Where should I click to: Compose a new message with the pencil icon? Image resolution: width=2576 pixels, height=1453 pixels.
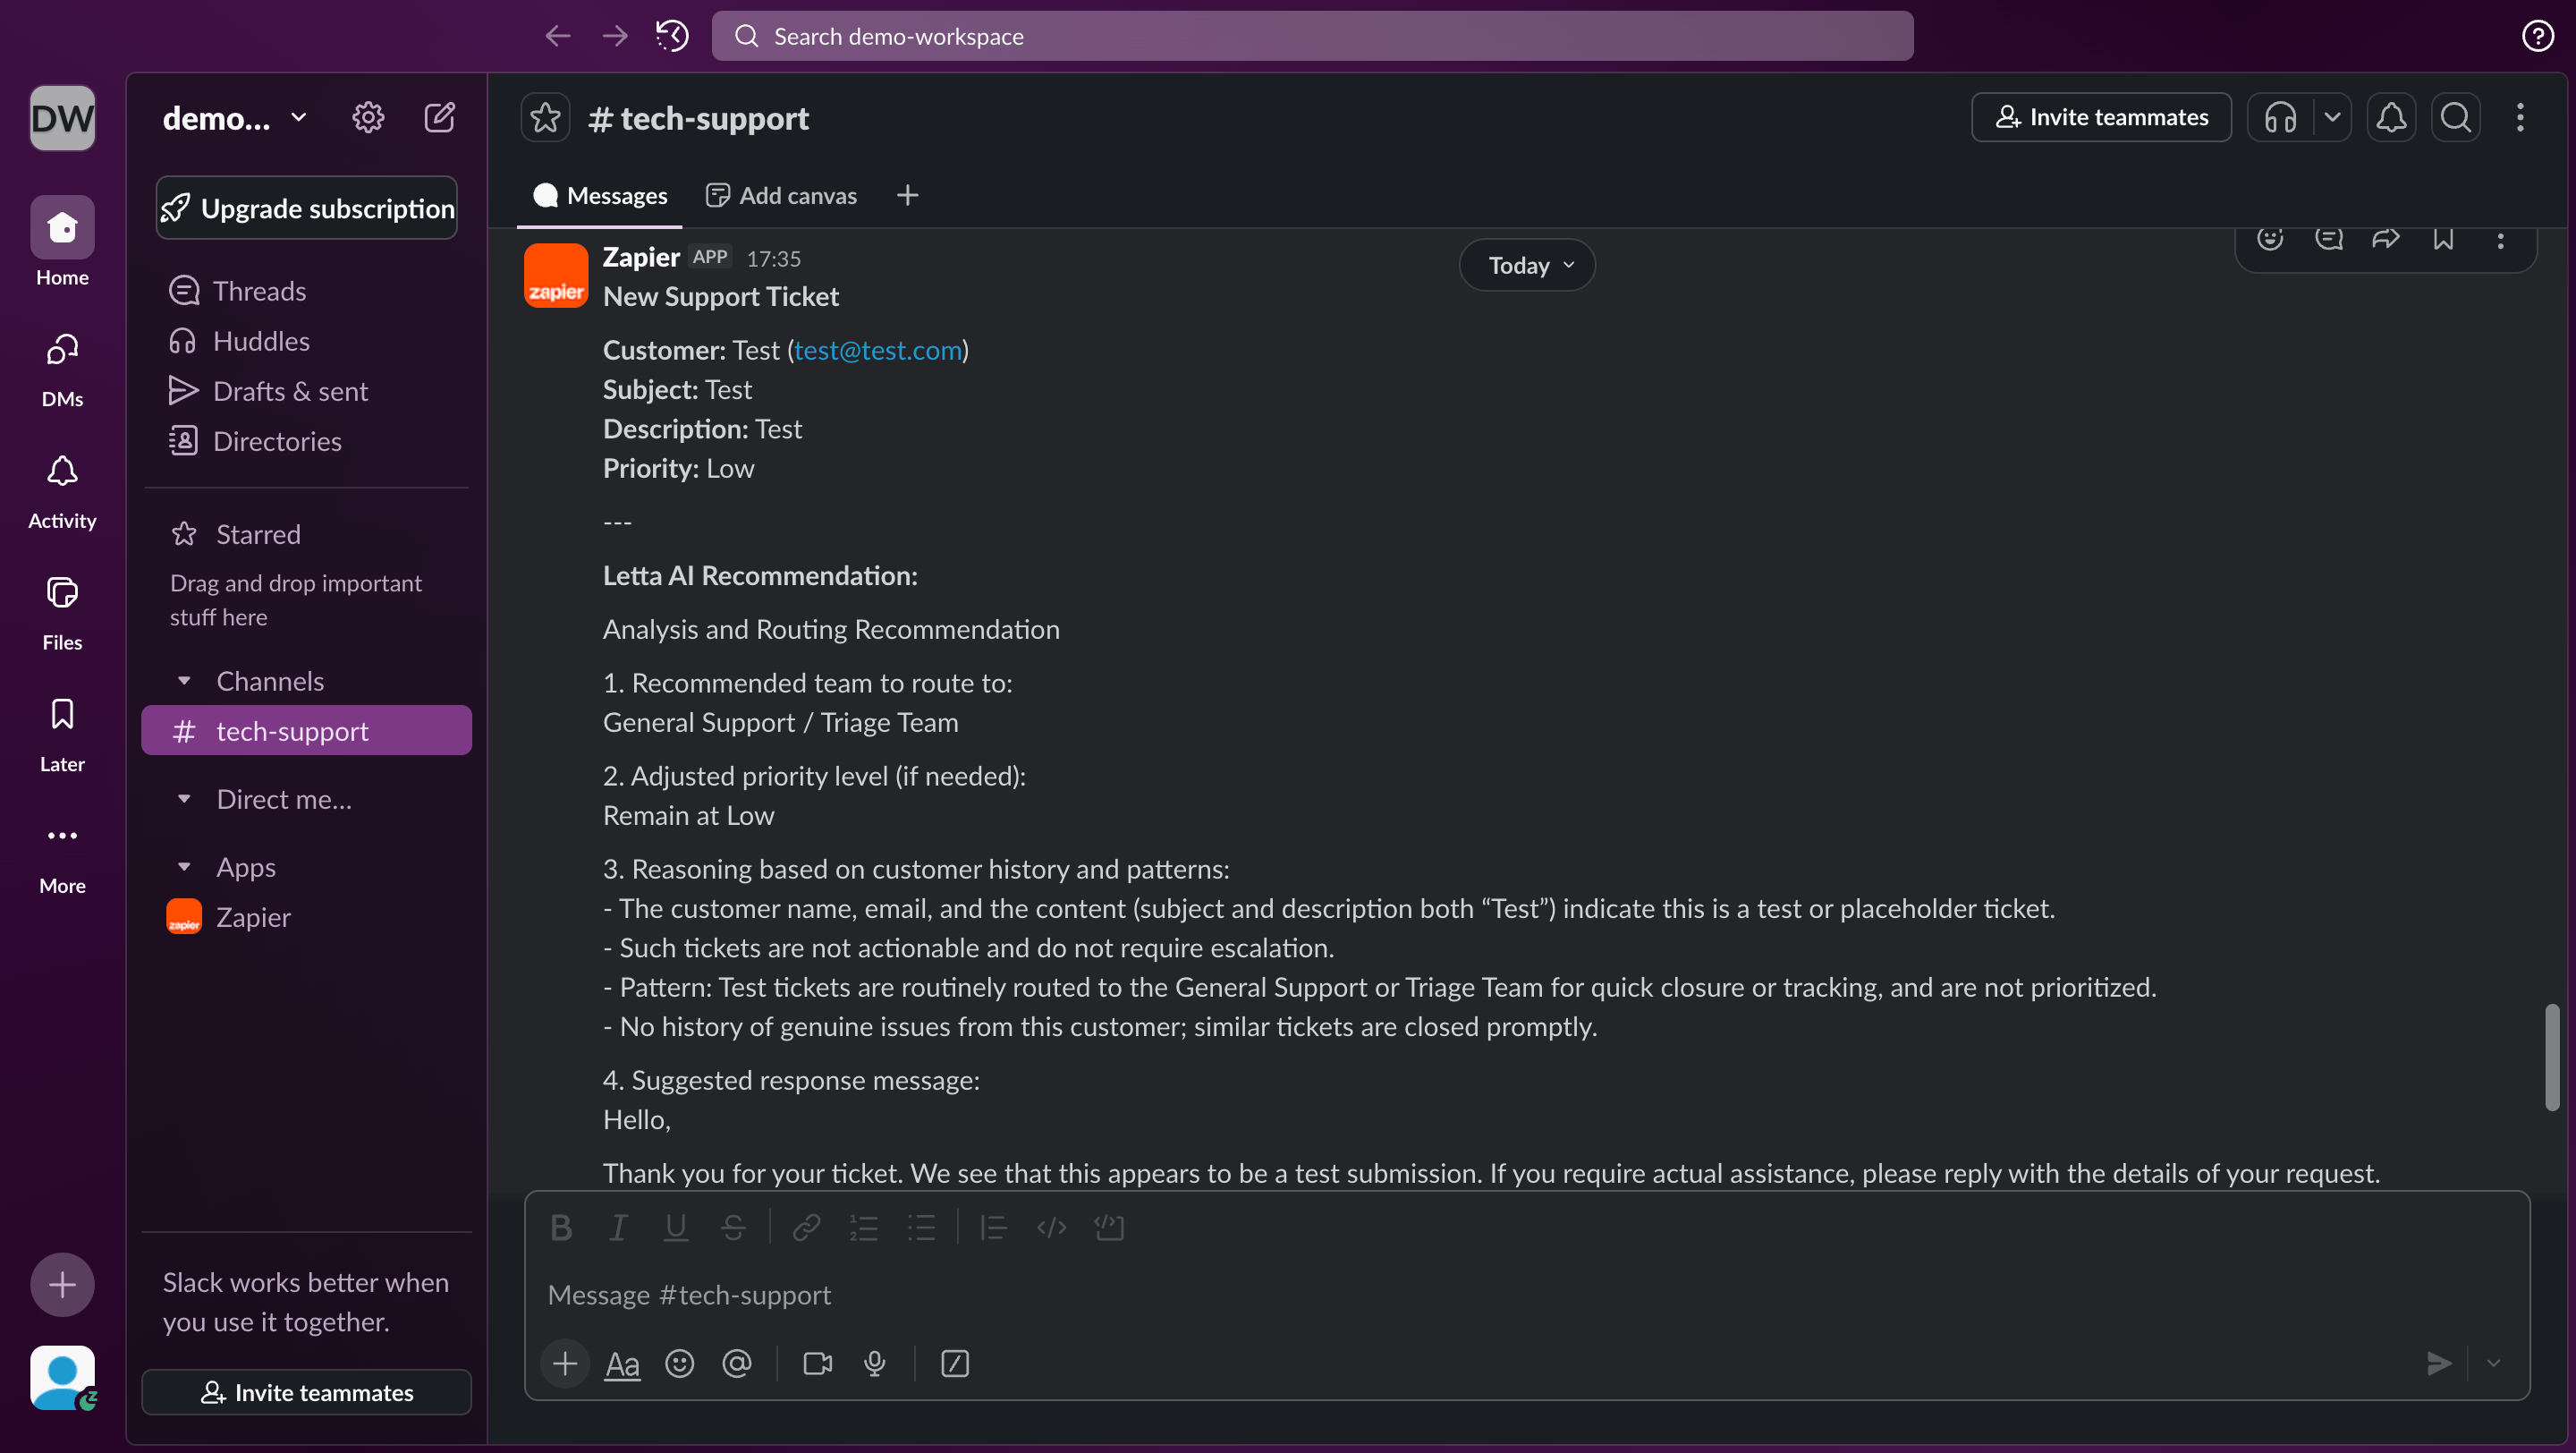click(x=440, y=116)
